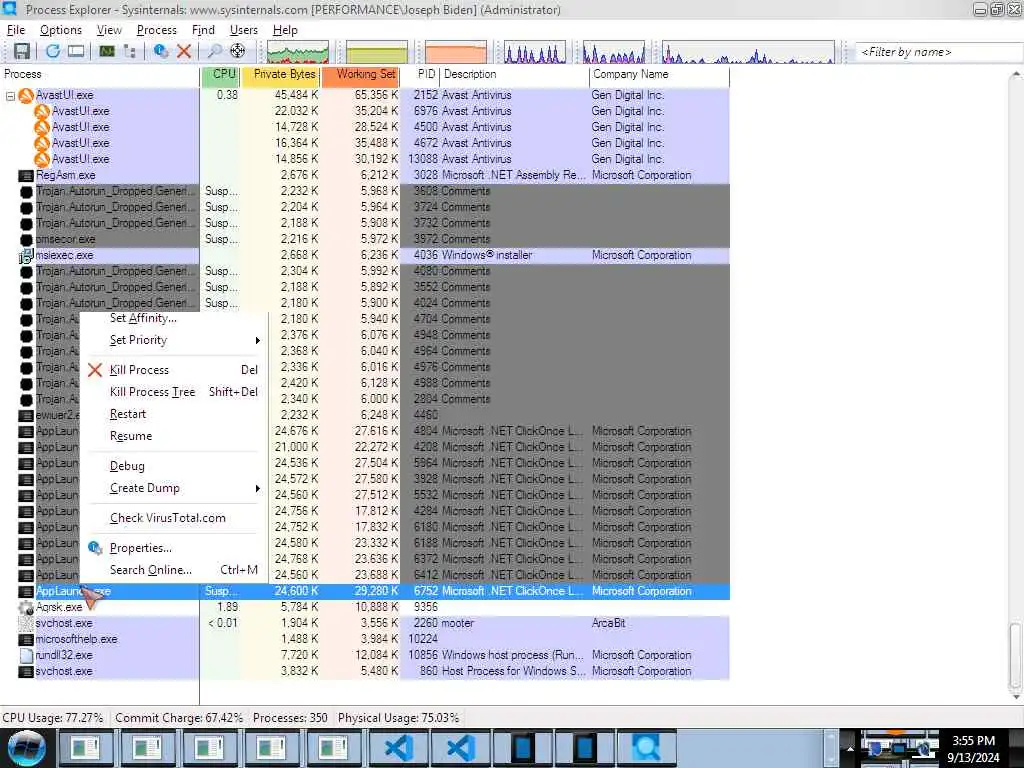Open the yellow commit history mini graph
The height and width of the screenshot is (768, 1024).
coord(377,52)
